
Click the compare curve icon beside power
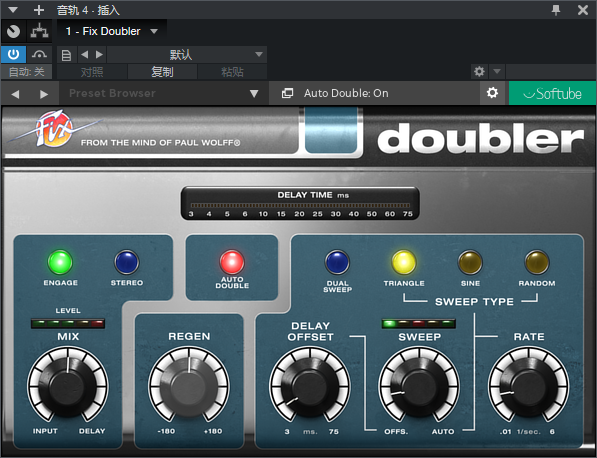(x=39, y=54)
